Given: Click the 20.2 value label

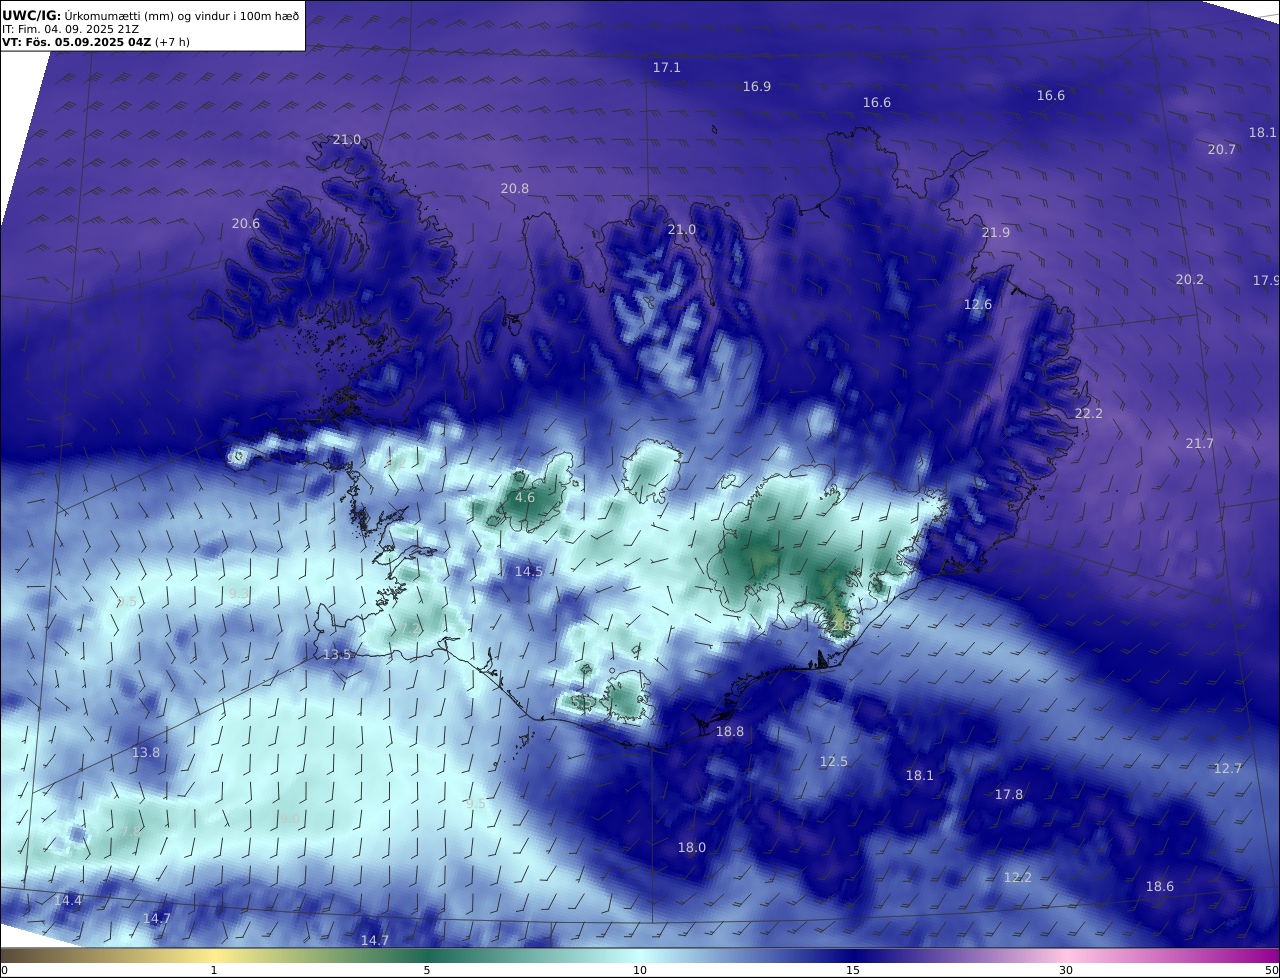Looking at the screenshot, I should pyautogui.click(x=1190, y=280).
